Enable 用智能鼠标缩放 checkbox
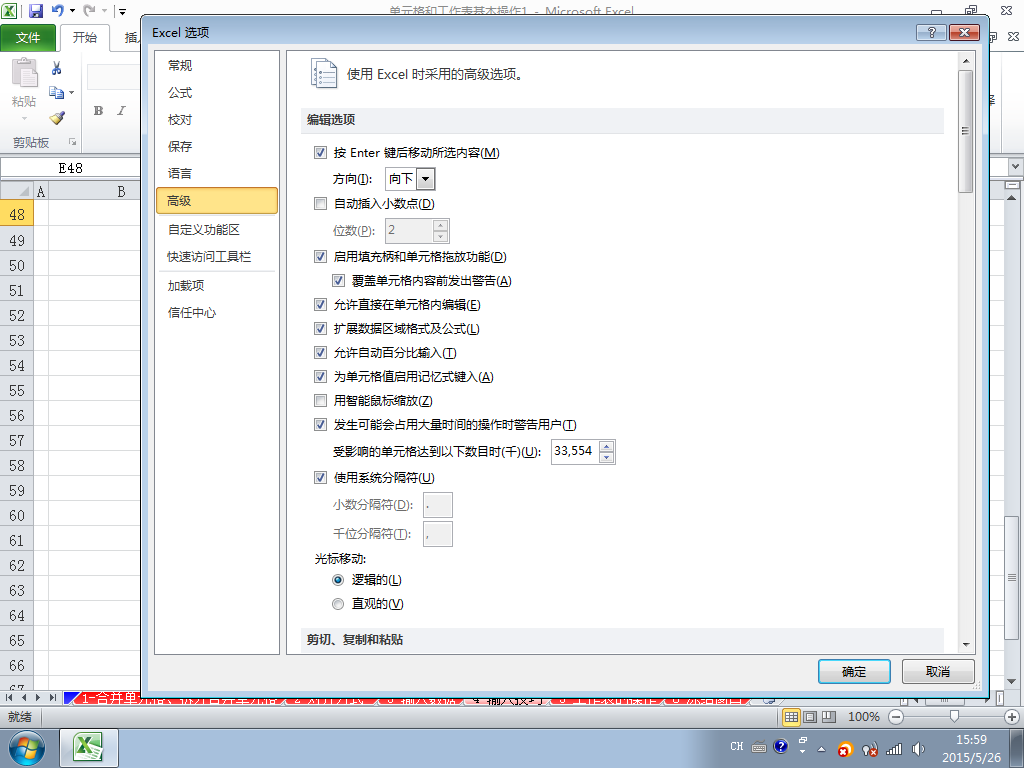The height and width of the screenshot is (768, 1024). [320, 400]
